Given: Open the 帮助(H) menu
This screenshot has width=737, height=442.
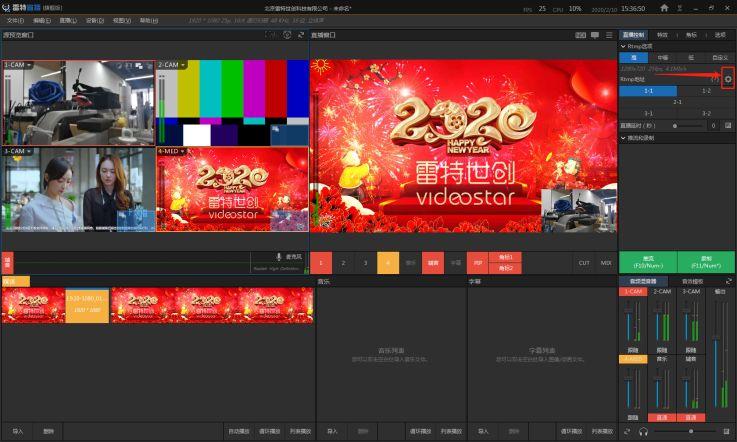Looking at the screenshot, I should 149,21.
